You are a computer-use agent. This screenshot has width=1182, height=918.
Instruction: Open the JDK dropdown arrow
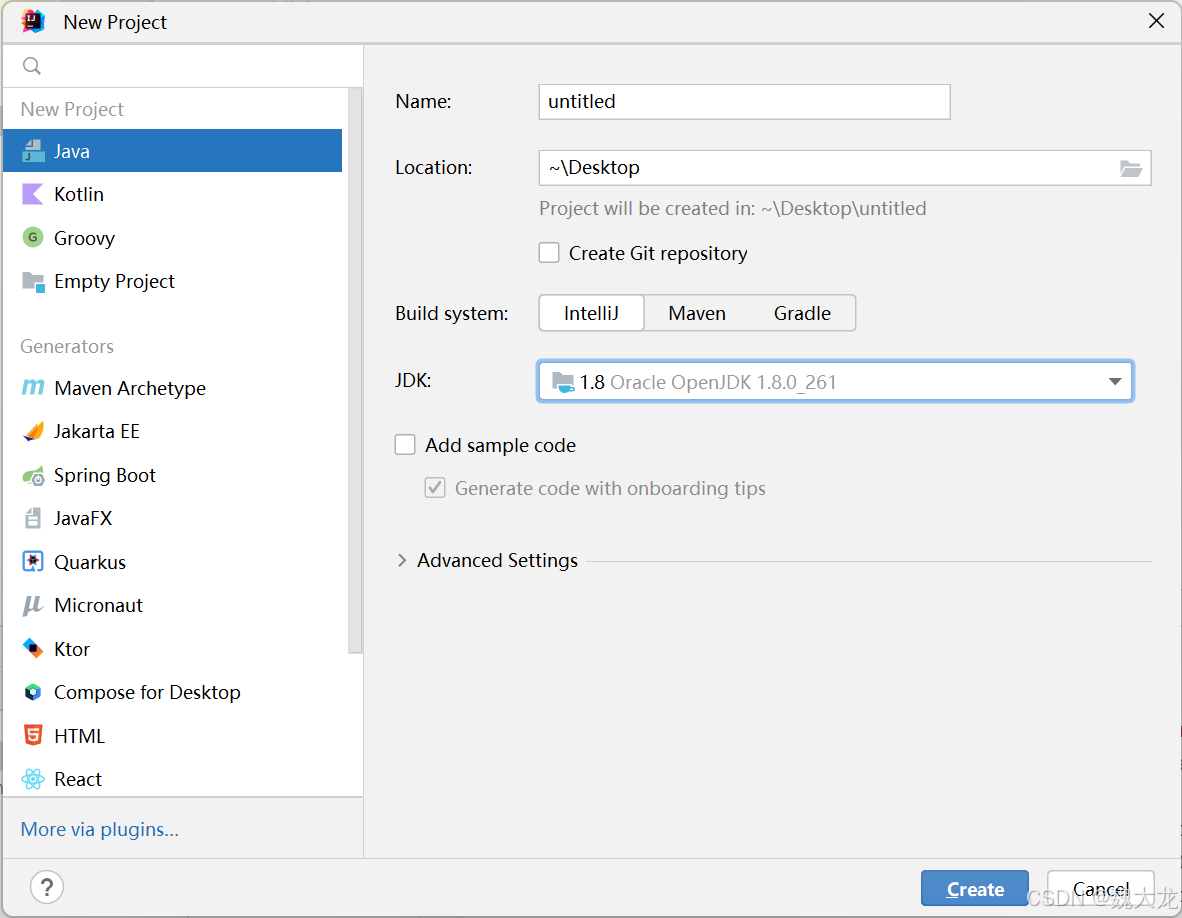(1115, 381)
